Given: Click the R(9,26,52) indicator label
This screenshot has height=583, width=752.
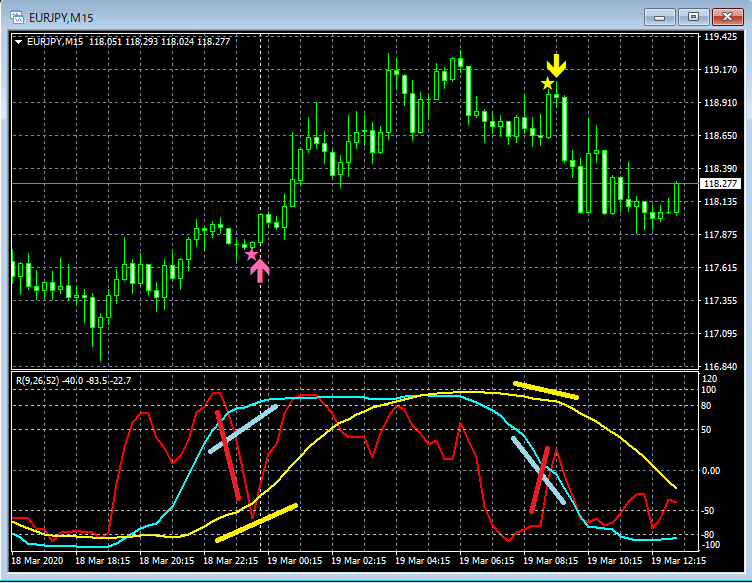Looking at the screenshot, I should [x=37, y=381].
